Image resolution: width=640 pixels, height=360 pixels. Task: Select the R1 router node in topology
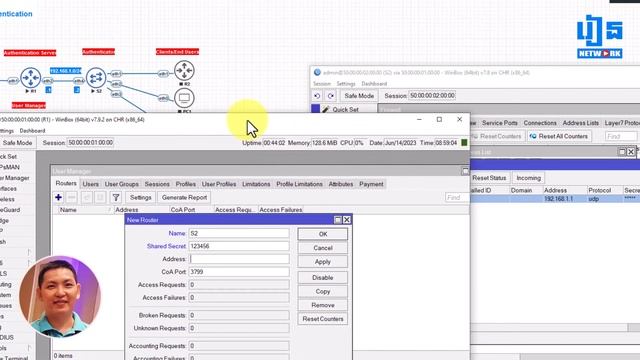click(x=31, y=78)
